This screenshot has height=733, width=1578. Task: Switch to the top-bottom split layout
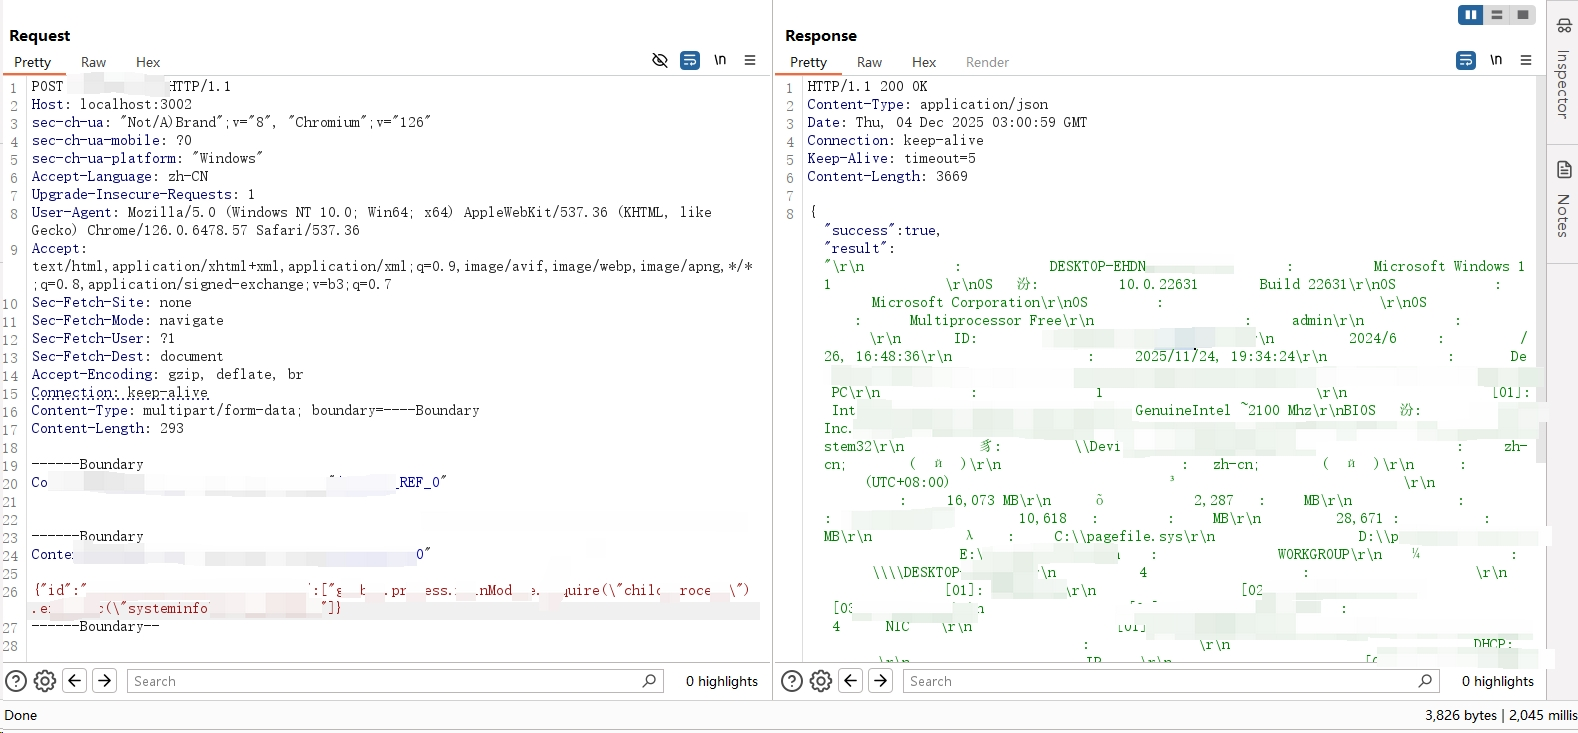1497,15
